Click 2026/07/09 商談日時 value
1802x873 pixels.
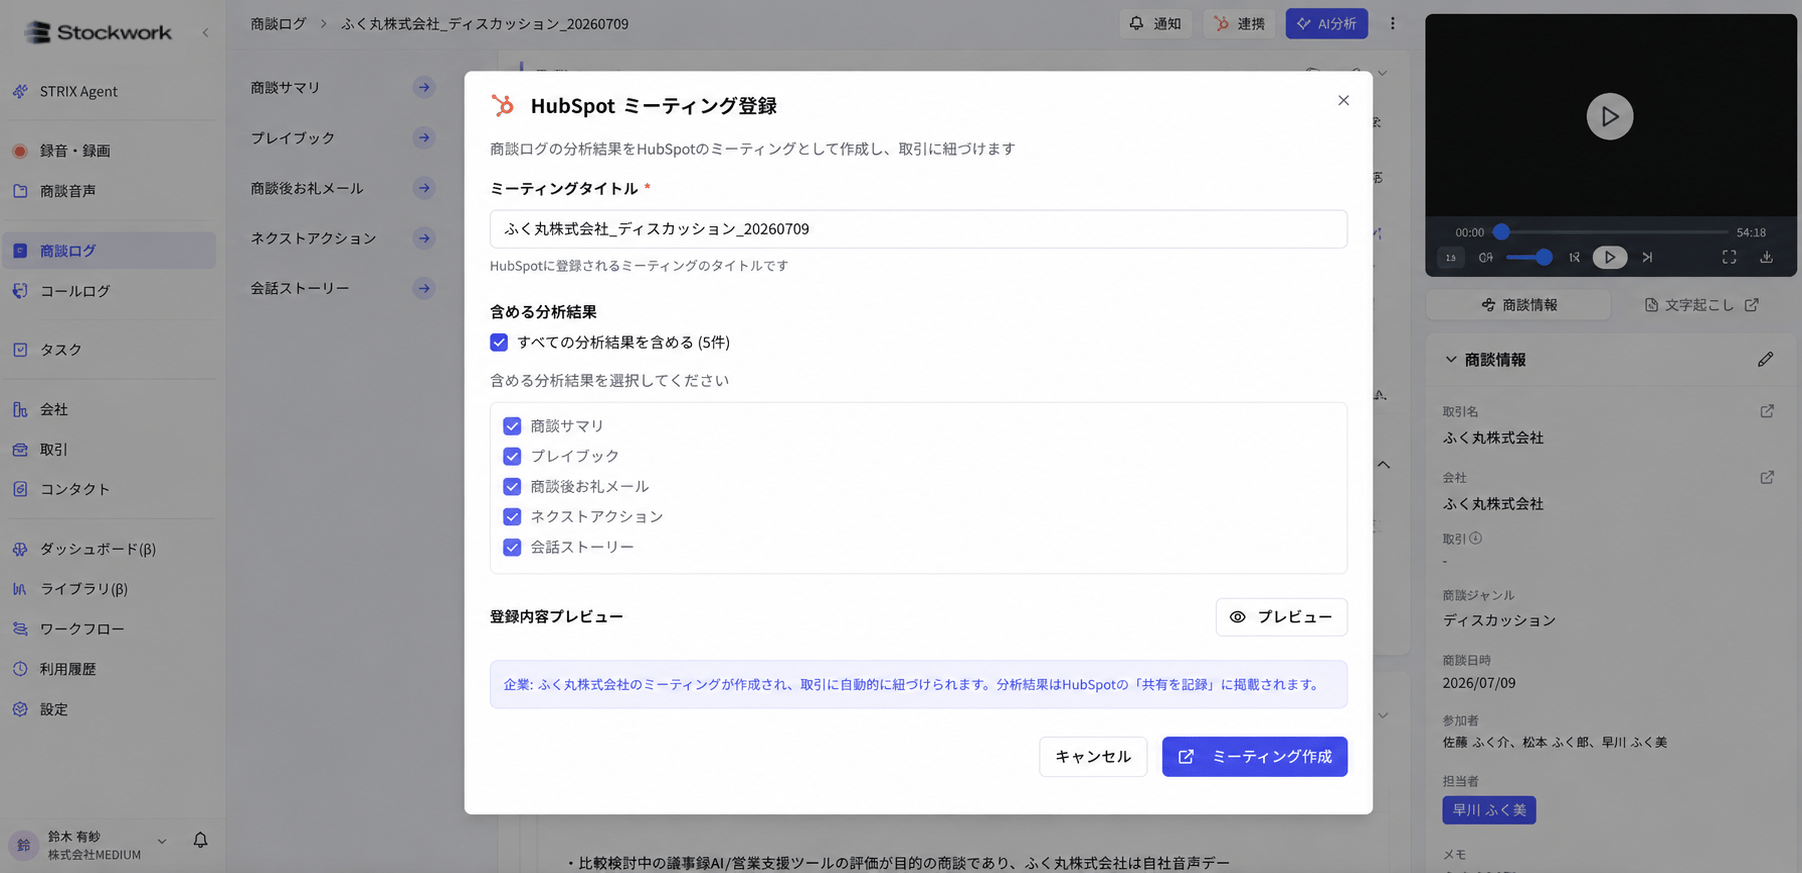click(1478, 684)
